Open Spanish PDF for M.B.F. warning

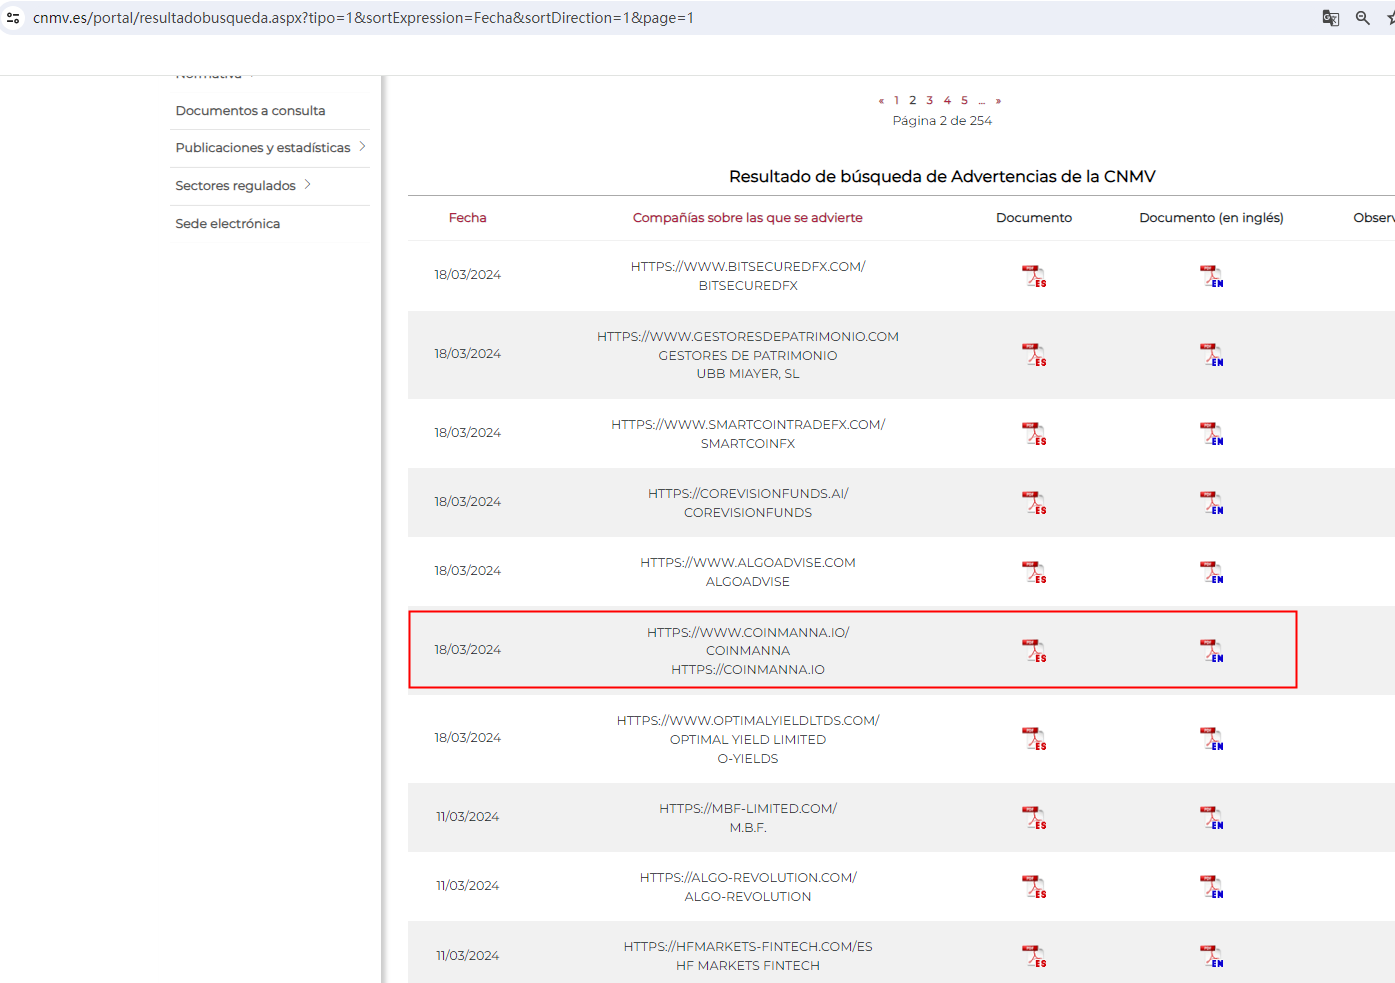pyautogui.click(x=1034, y=818)
